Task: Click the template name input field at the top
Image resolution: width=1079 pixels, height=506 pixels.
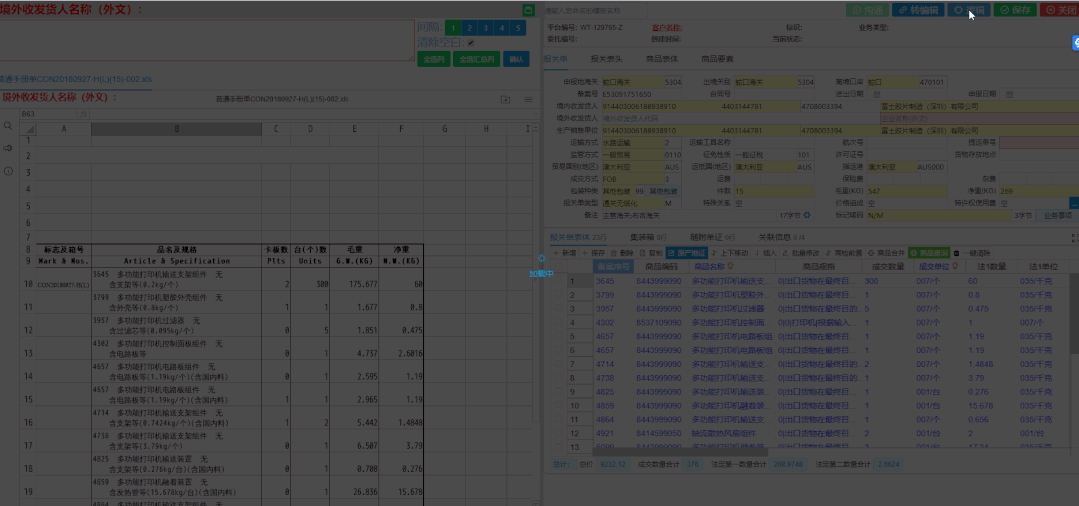Action: pyautogui.click(x=595, y=10)
